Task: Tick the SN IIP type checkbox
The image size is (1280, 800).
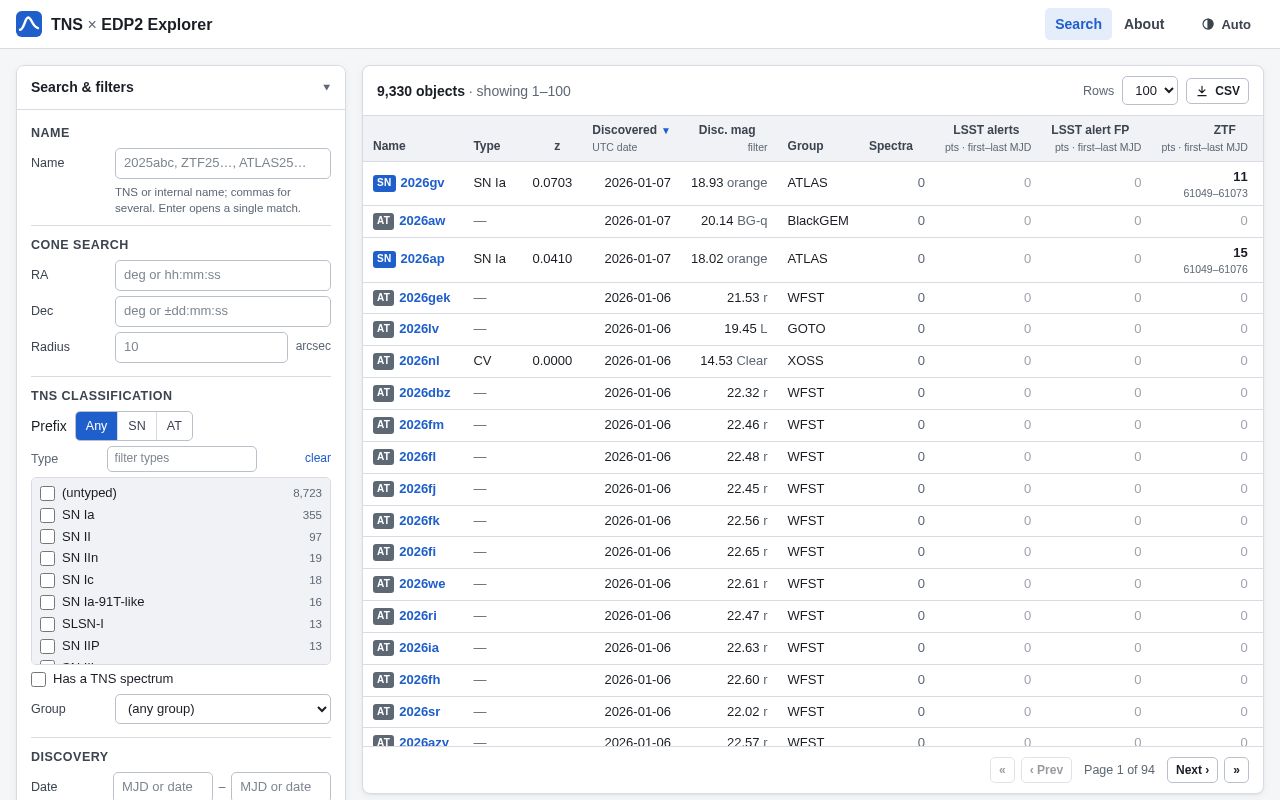Action: tap(48, 646)
